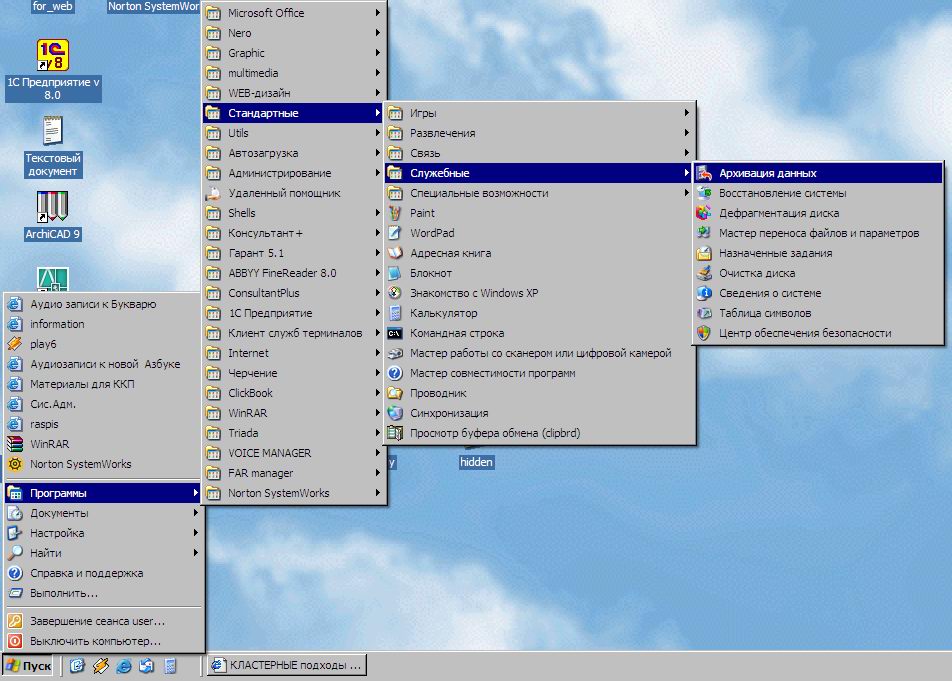
Task: Open the Norton SystemWorks pinned Start item
Action: tap(103, 464)
